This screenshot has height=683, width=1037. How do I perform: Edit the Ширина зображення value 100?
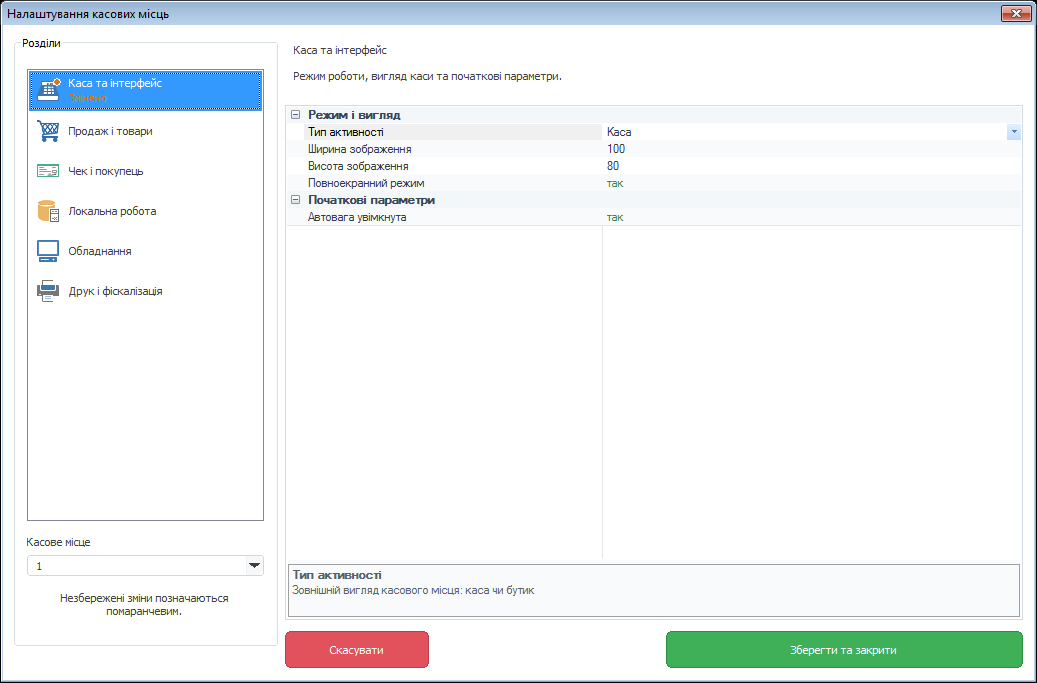[616, 149]
